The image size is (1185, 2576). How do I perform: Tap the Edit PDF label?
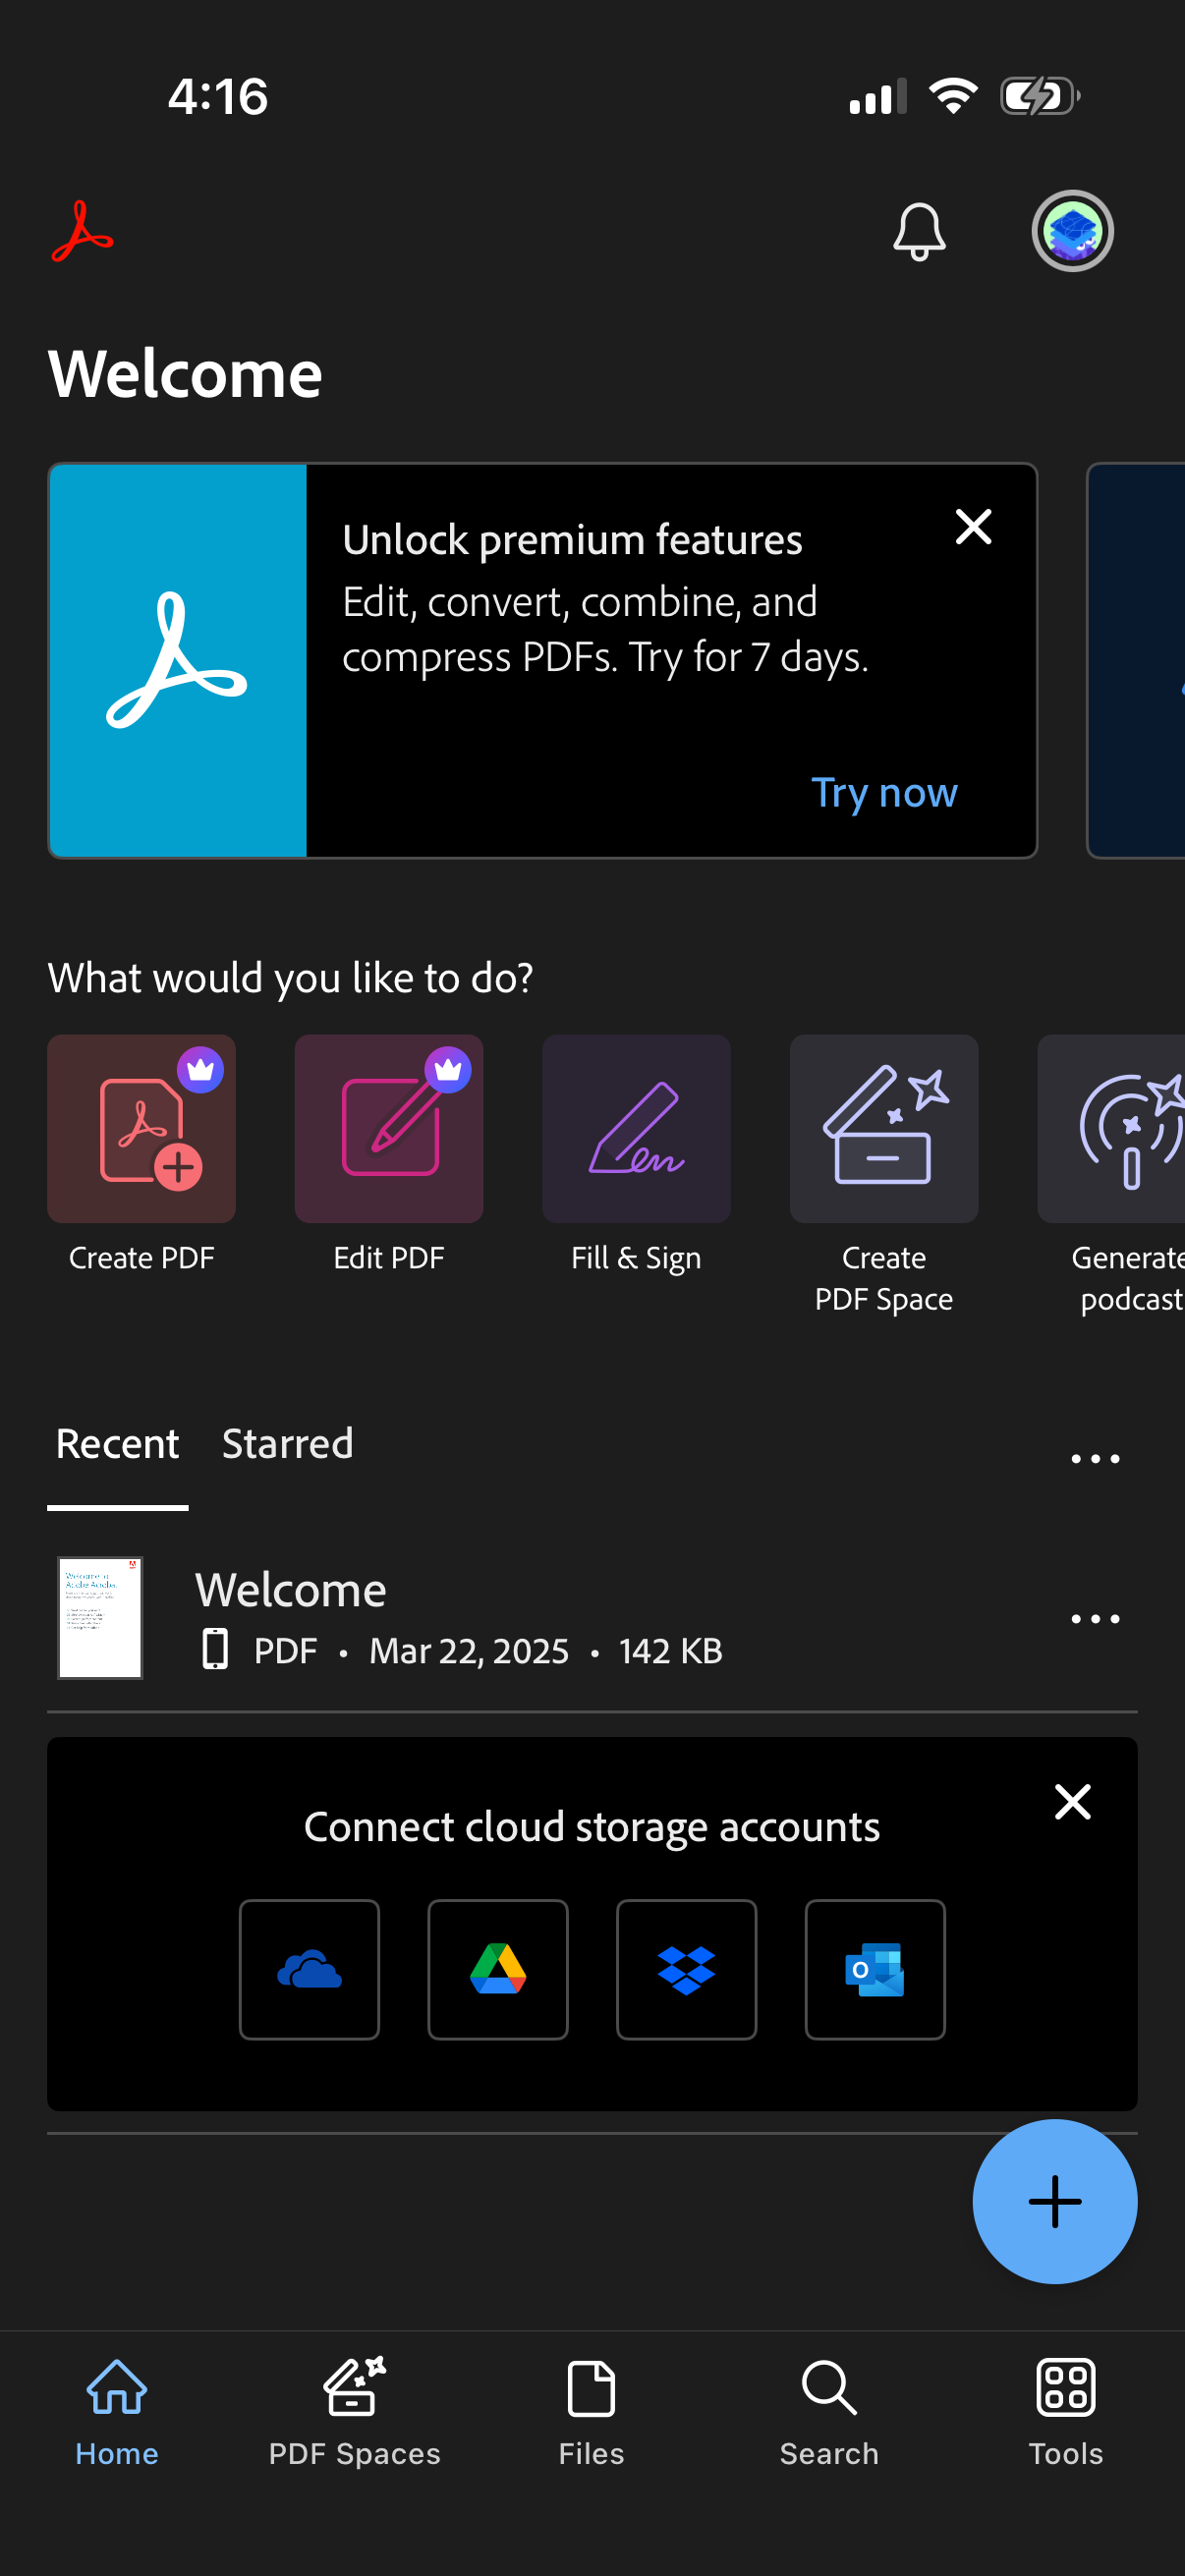(x=389, y=1258)
